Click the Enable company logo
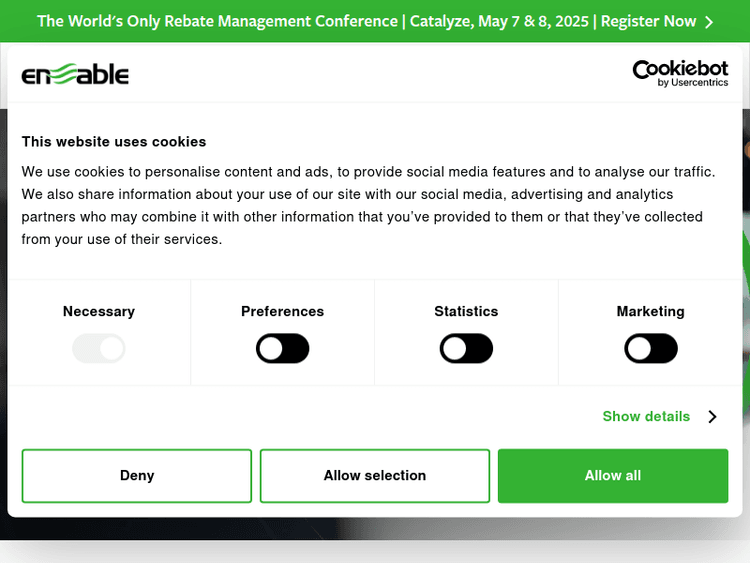 tap(75, 74)
